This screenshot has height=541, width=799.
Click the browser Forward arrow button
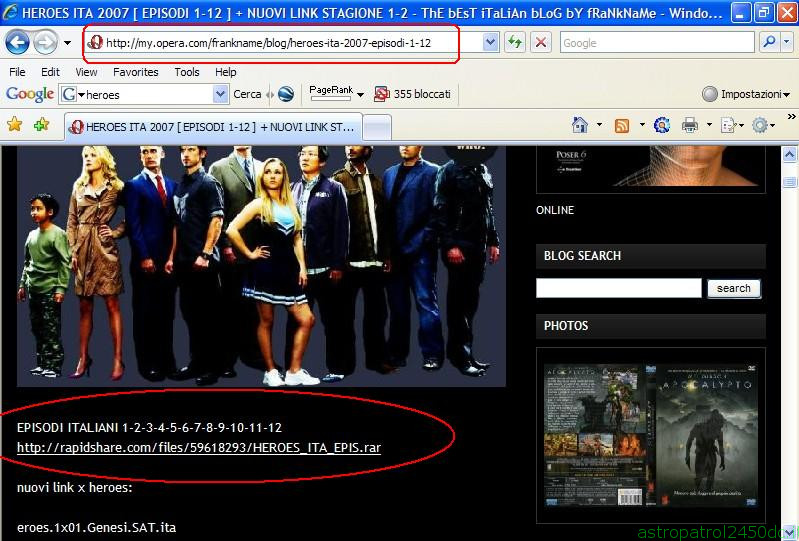(45, 43)
